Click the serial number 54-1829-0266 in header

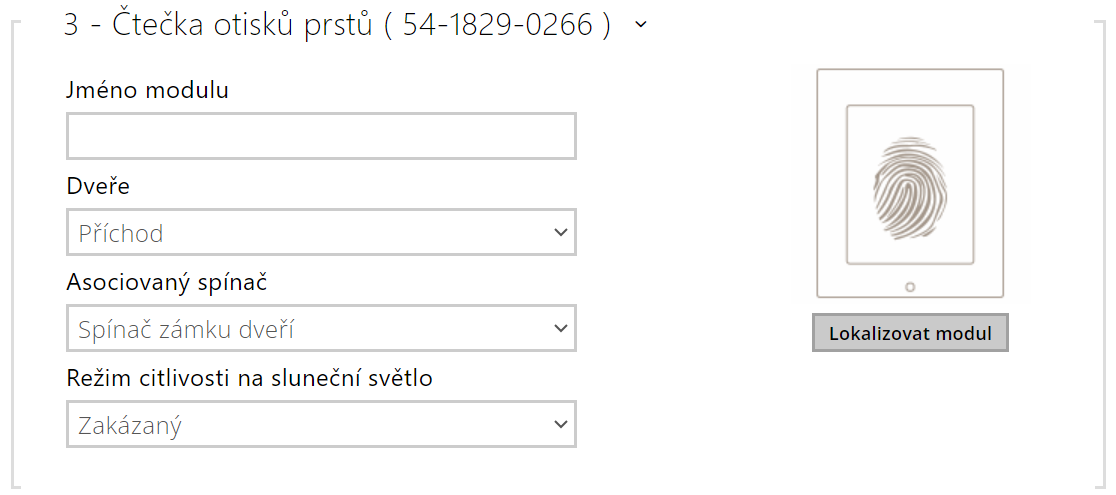(x=497, y=25)
